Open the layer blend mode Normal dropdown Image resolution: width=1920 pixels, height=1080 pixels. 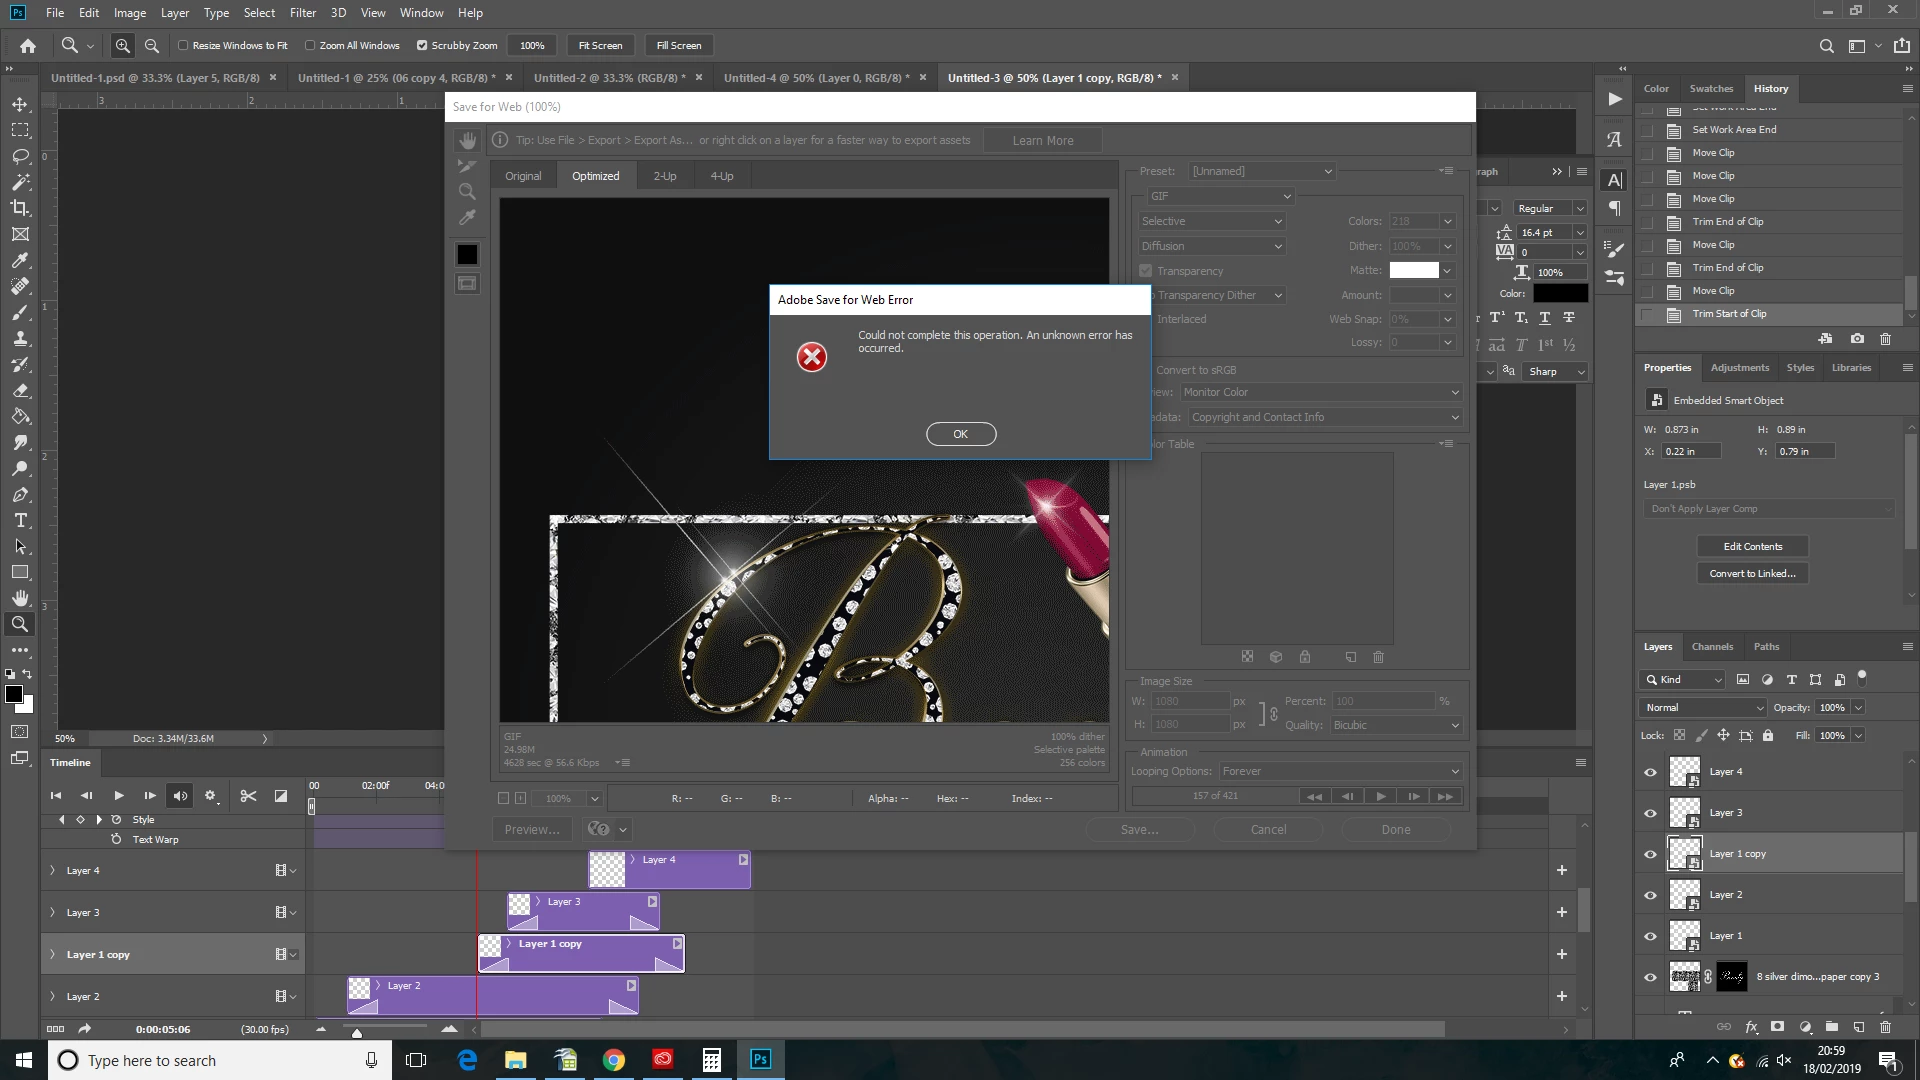point(1704,708)
